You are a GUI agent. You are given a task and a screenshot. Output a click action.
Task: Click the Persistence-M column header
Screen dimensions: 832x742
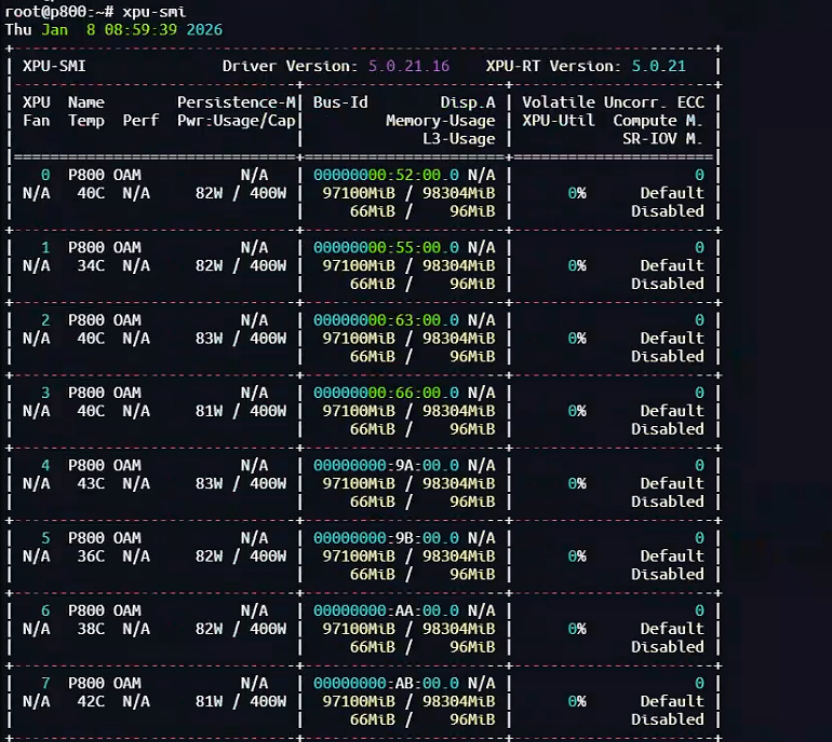(x=236, y=102)
